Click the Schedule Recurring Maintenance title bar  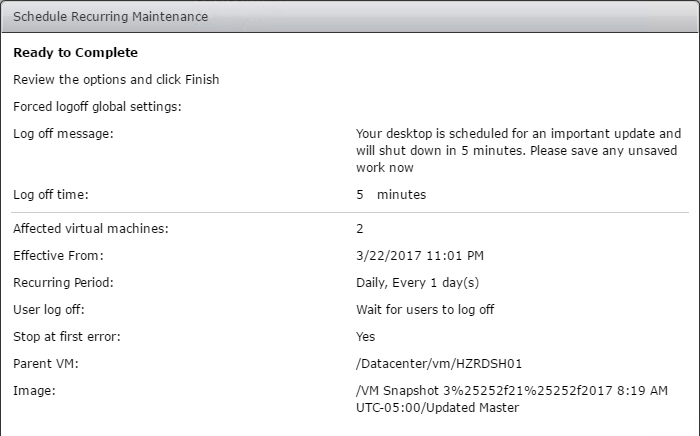coord(350,17)
